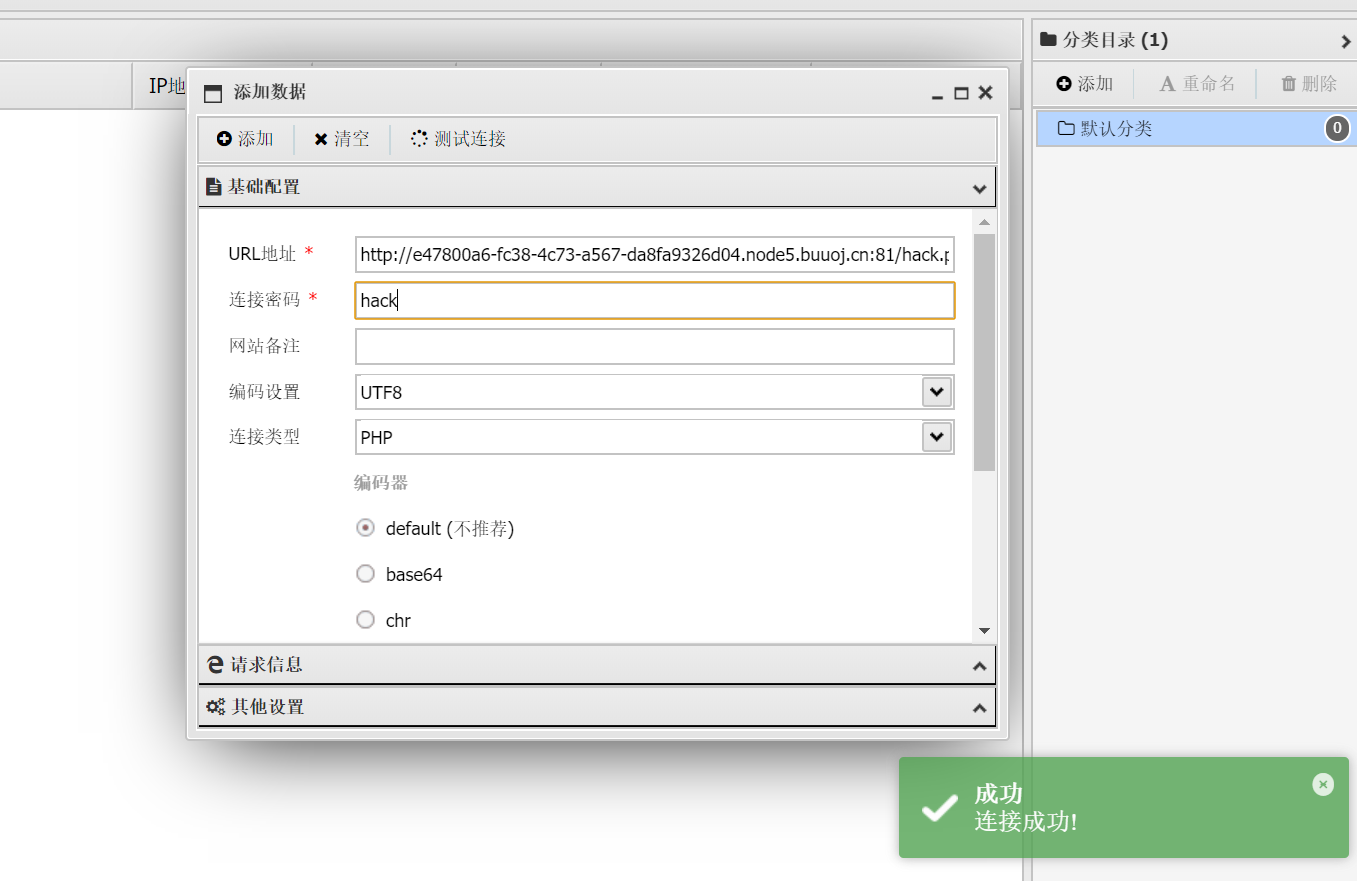Click 重命名 in the category panel

(1197, 84)
